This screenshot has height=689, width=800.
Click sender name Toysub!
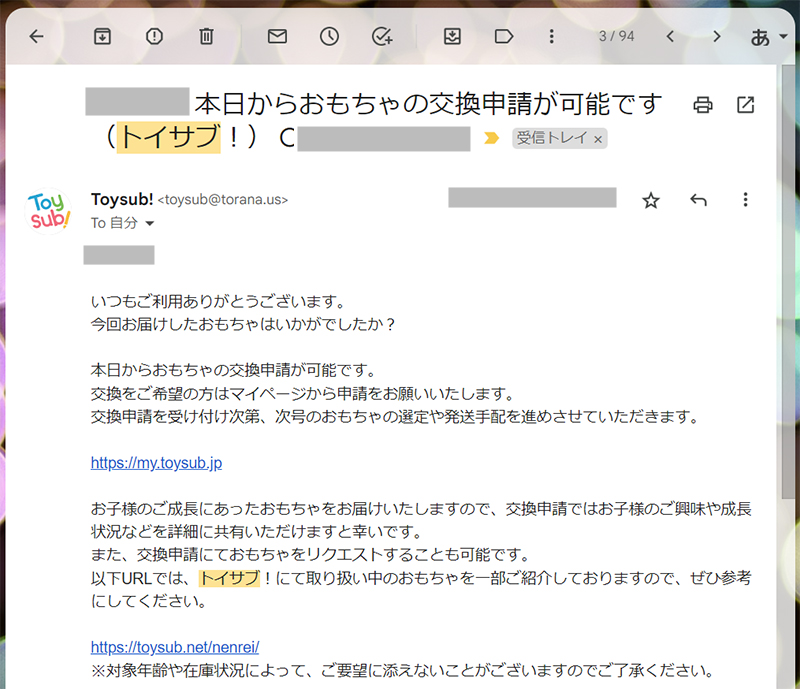click(122, 199)
